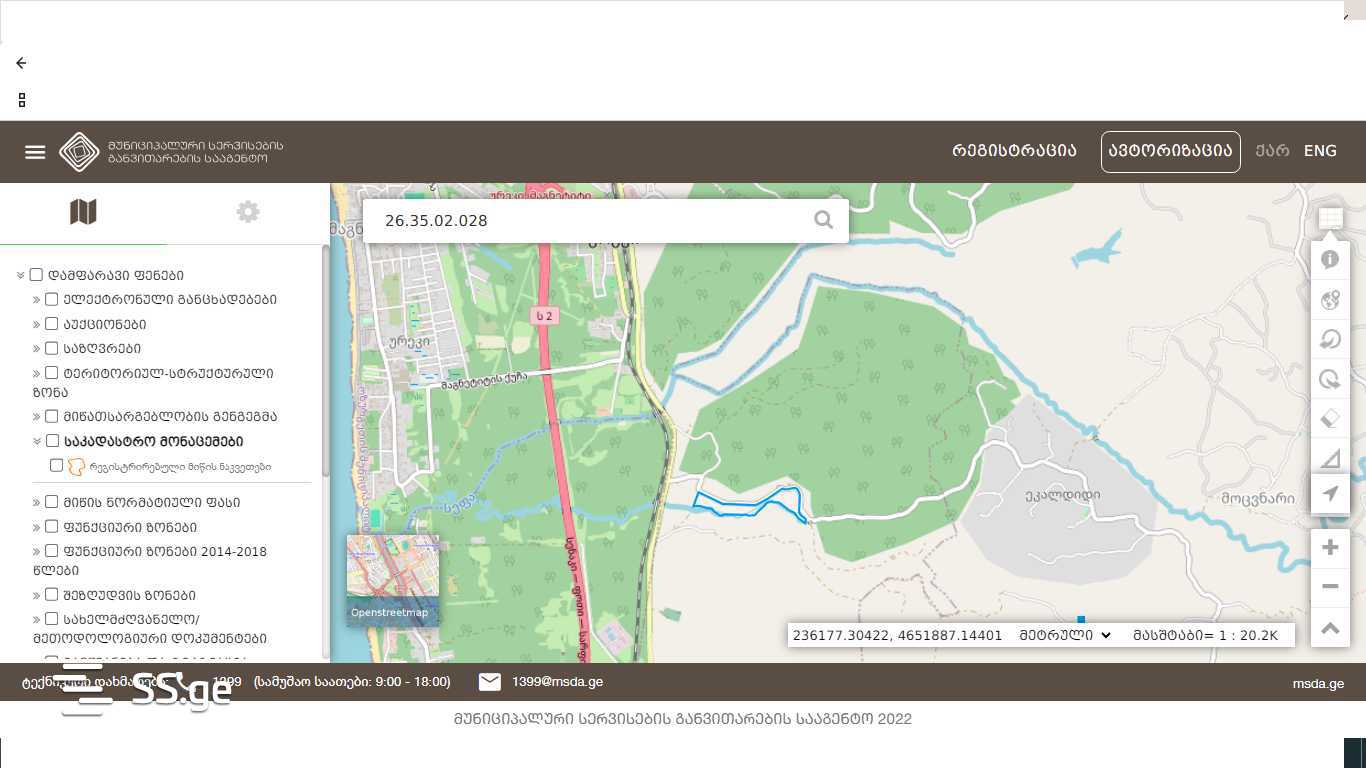Click the Openstreetmap basemap thumbnail

[x=392, y=580]
